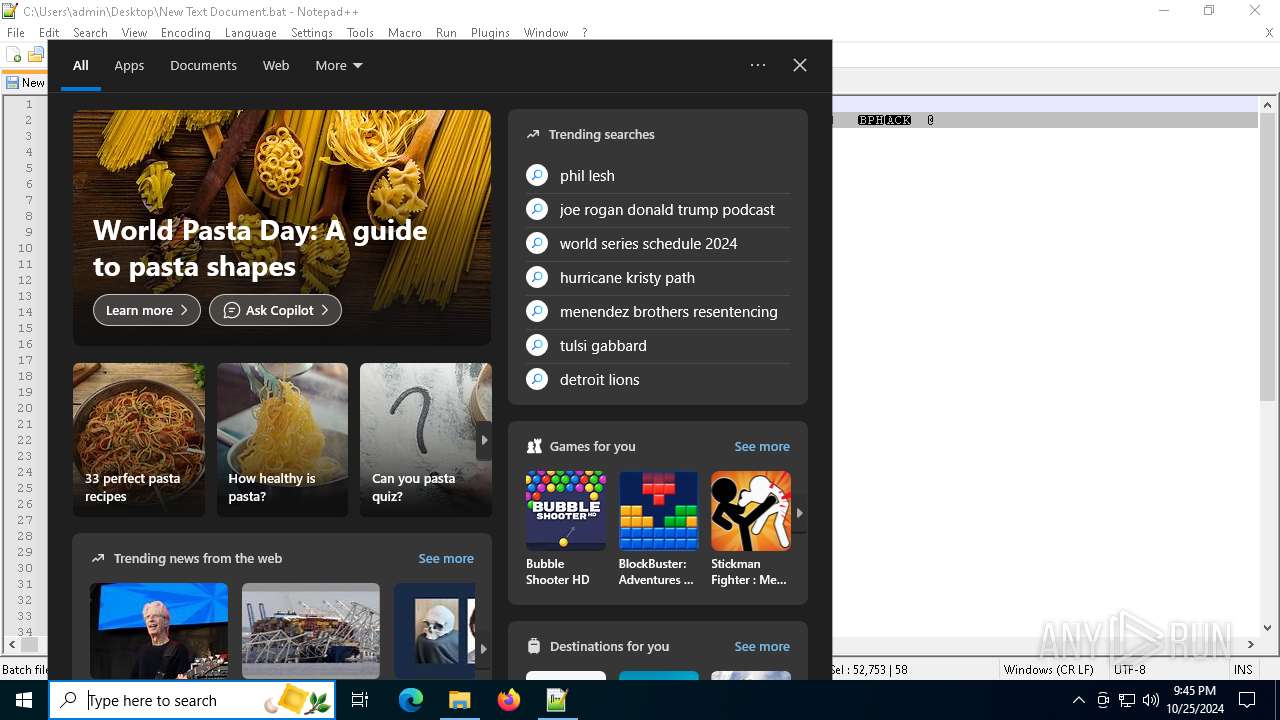Click the Notepad++ vertical scrollbar up arrow
The width and height of the screenshot is (1280, 720).
[x=1267, y=104]
